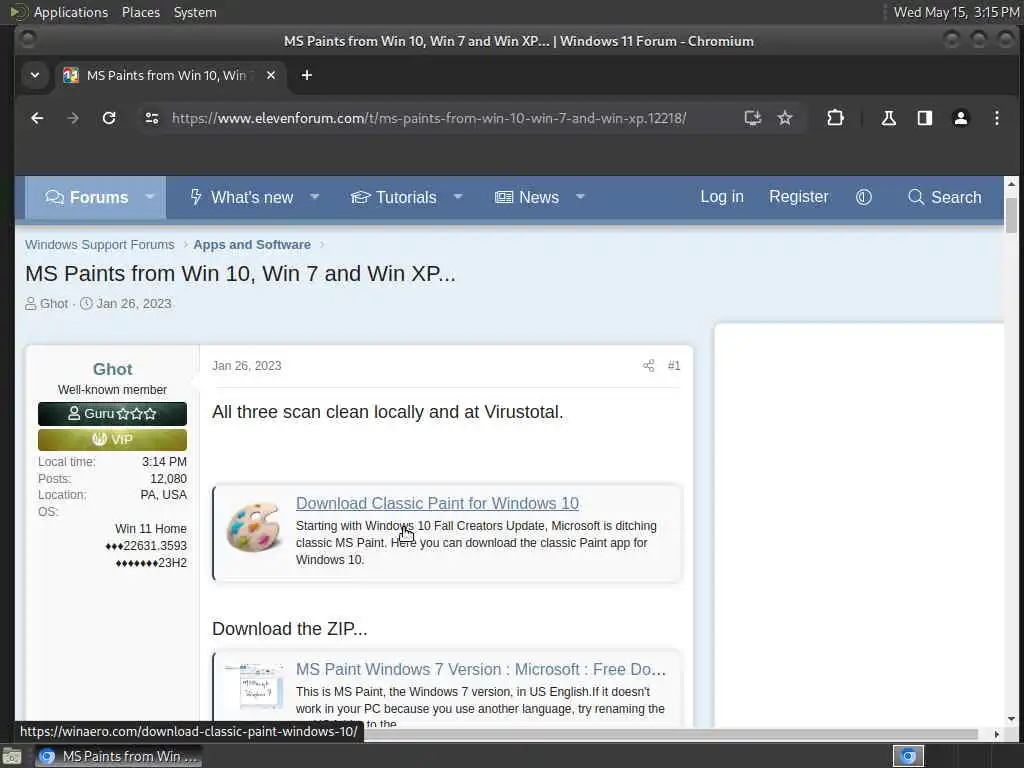Open What's new navigation item

pos(242,197)
